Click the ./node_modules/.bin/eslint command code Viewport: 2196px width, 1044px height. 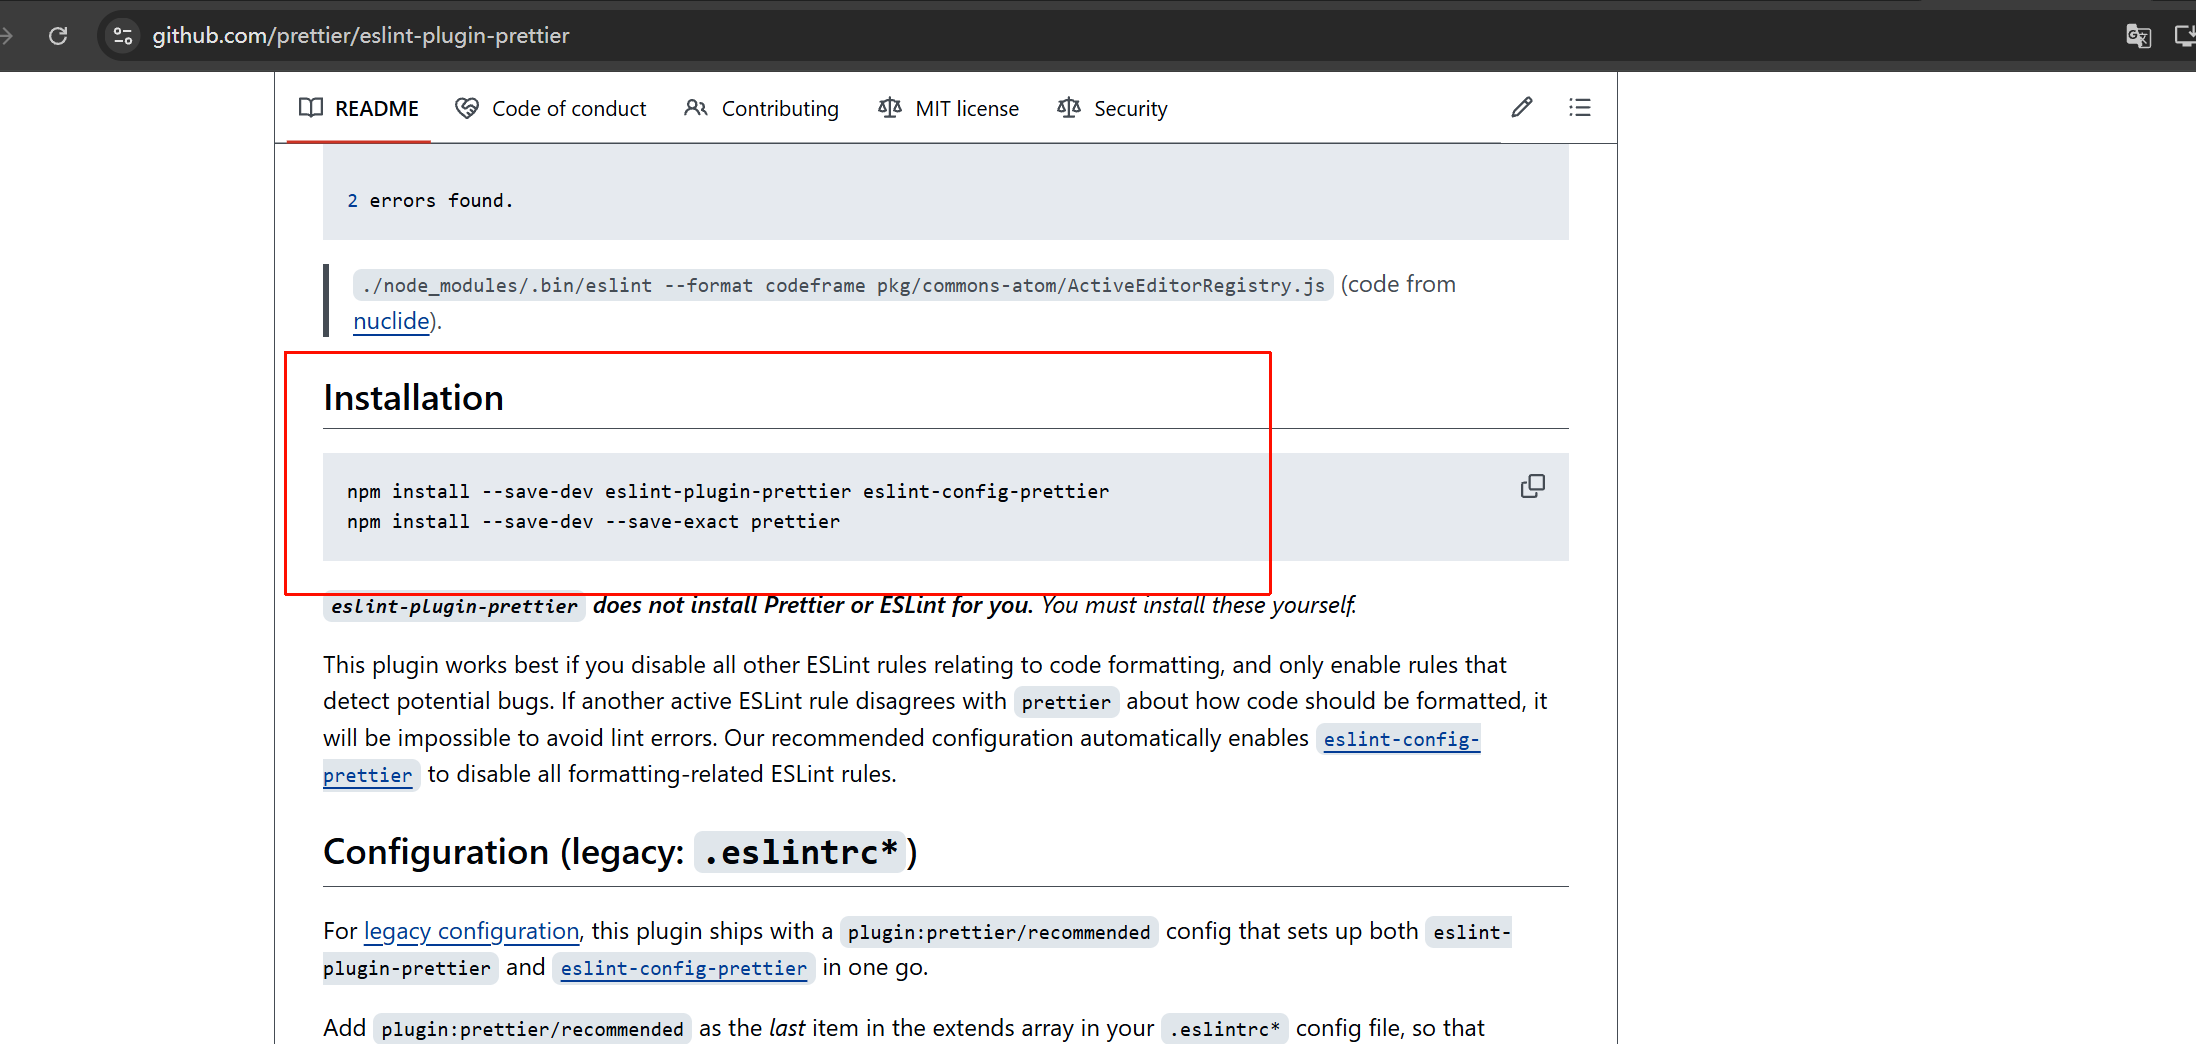[x=843, y=286]
